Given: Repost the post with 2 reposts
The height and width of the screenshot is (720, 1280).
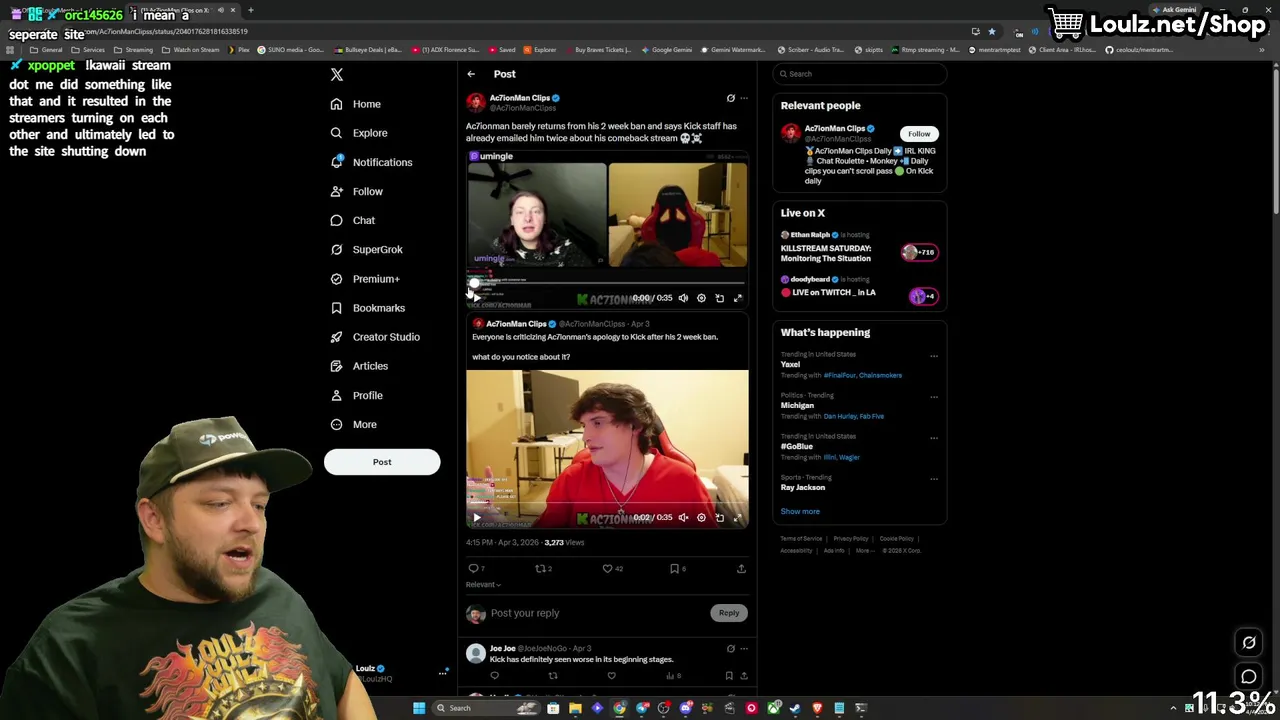Looking at the screenshot, I should 543,568.
